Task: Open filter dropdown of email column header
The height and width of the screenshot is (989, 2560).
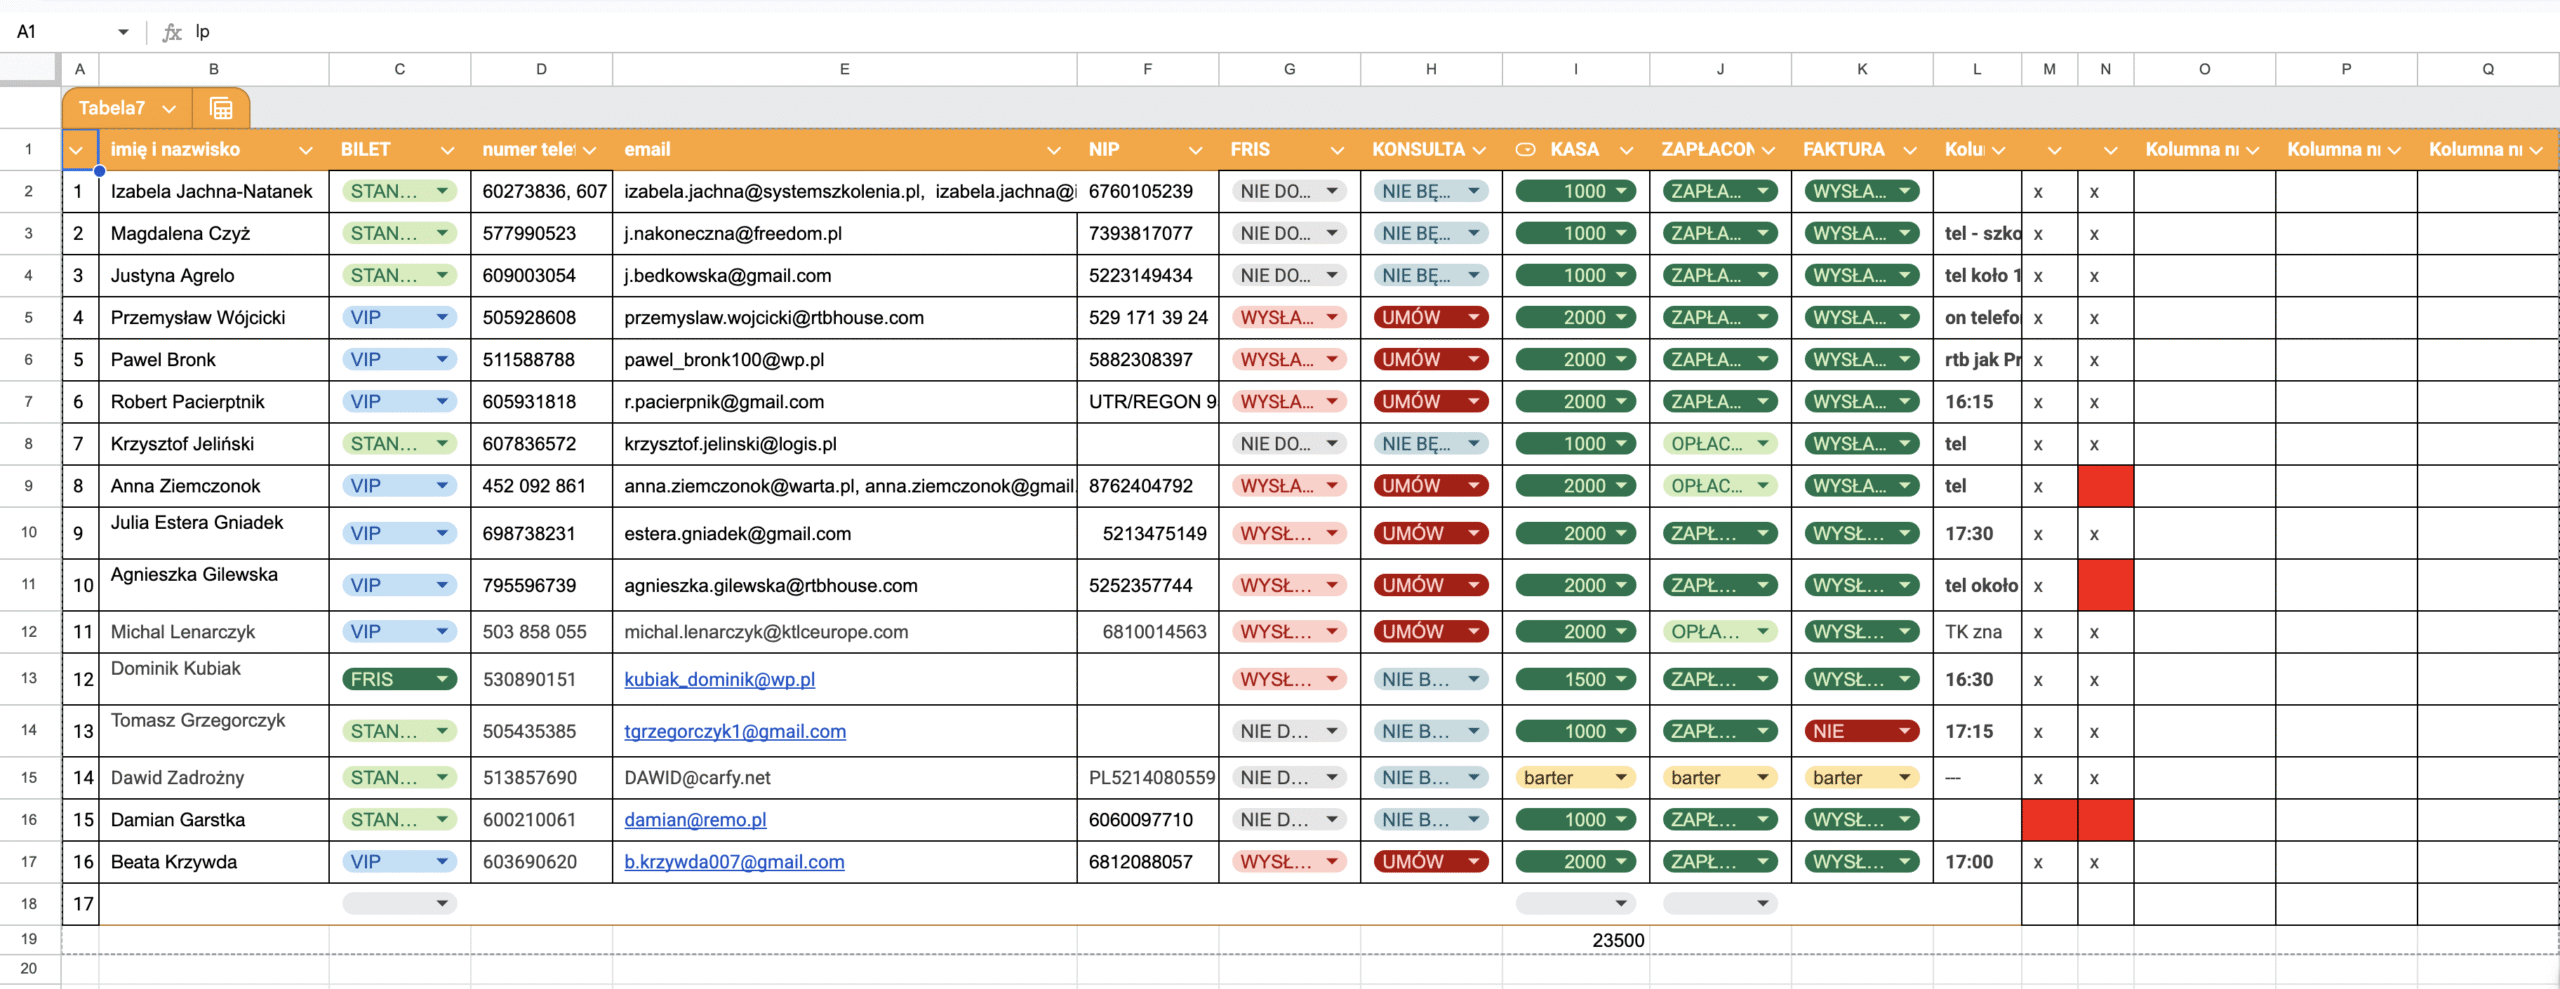Action: 1053,150
